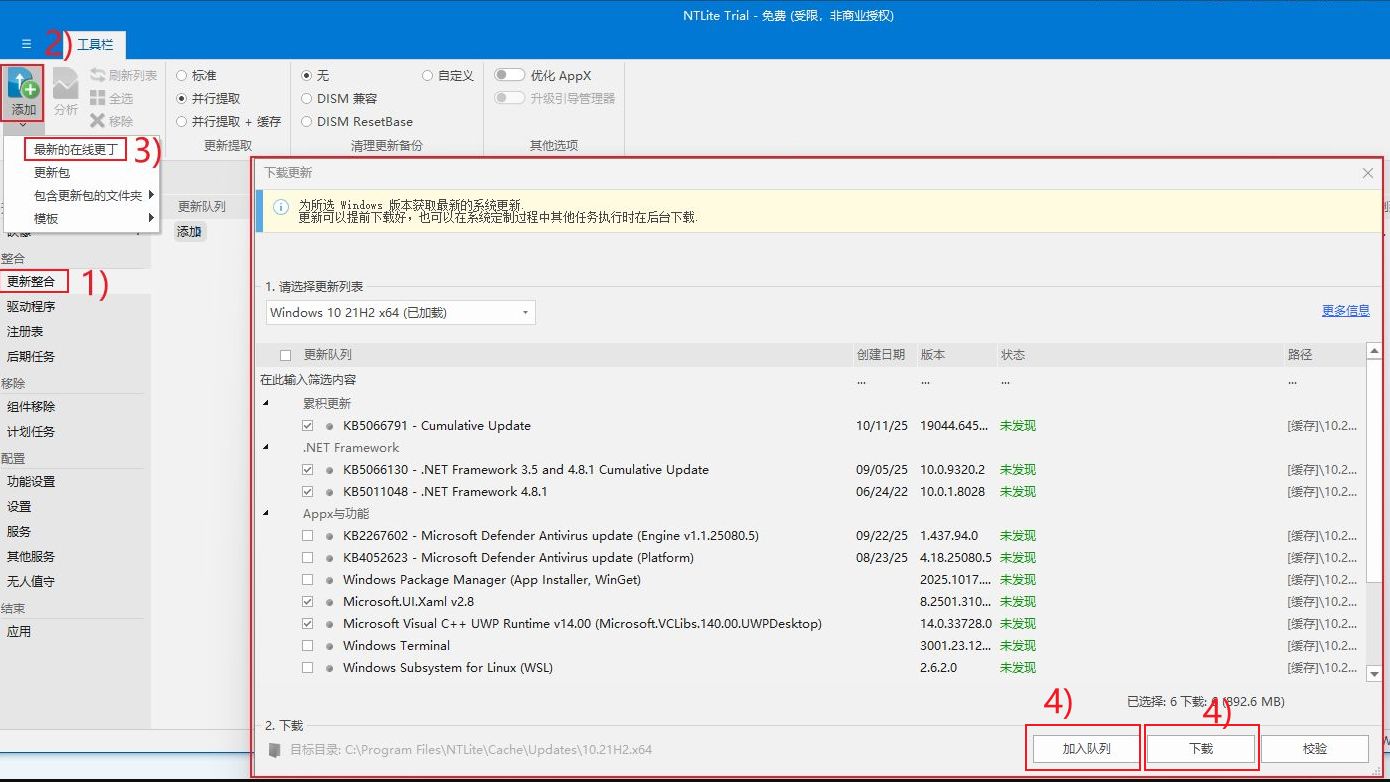
Task: Uncheck KB5066791 Cumulative Update checkbox
Action: click(308, 426)
